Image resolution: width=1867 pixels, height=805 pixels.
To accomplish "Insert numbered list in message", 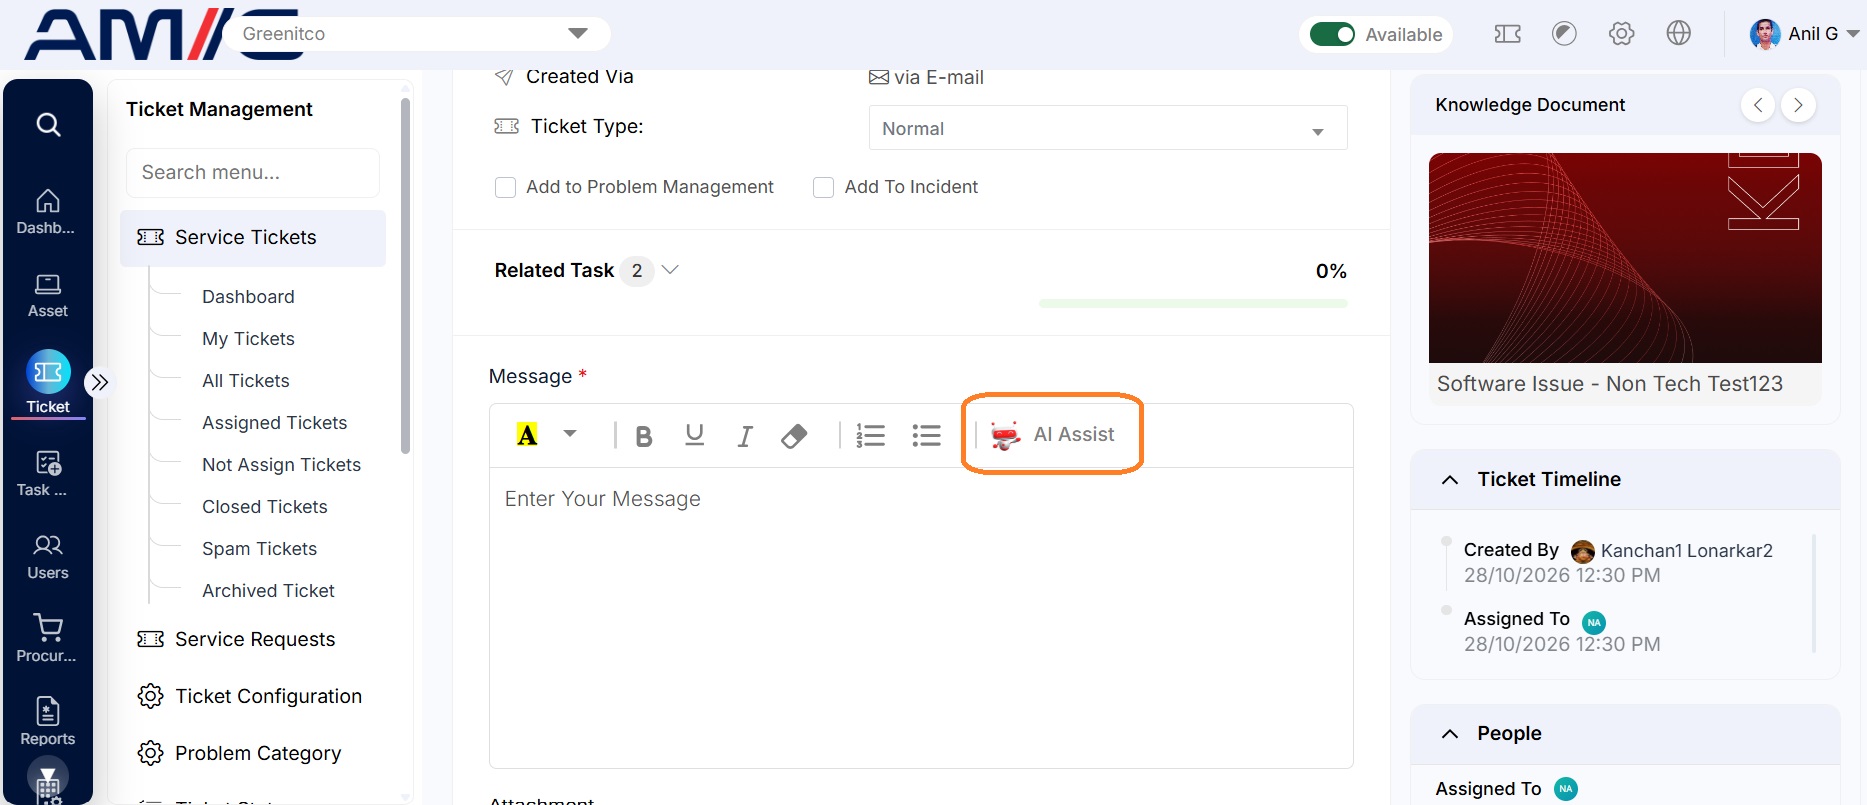I will (870, 436).
